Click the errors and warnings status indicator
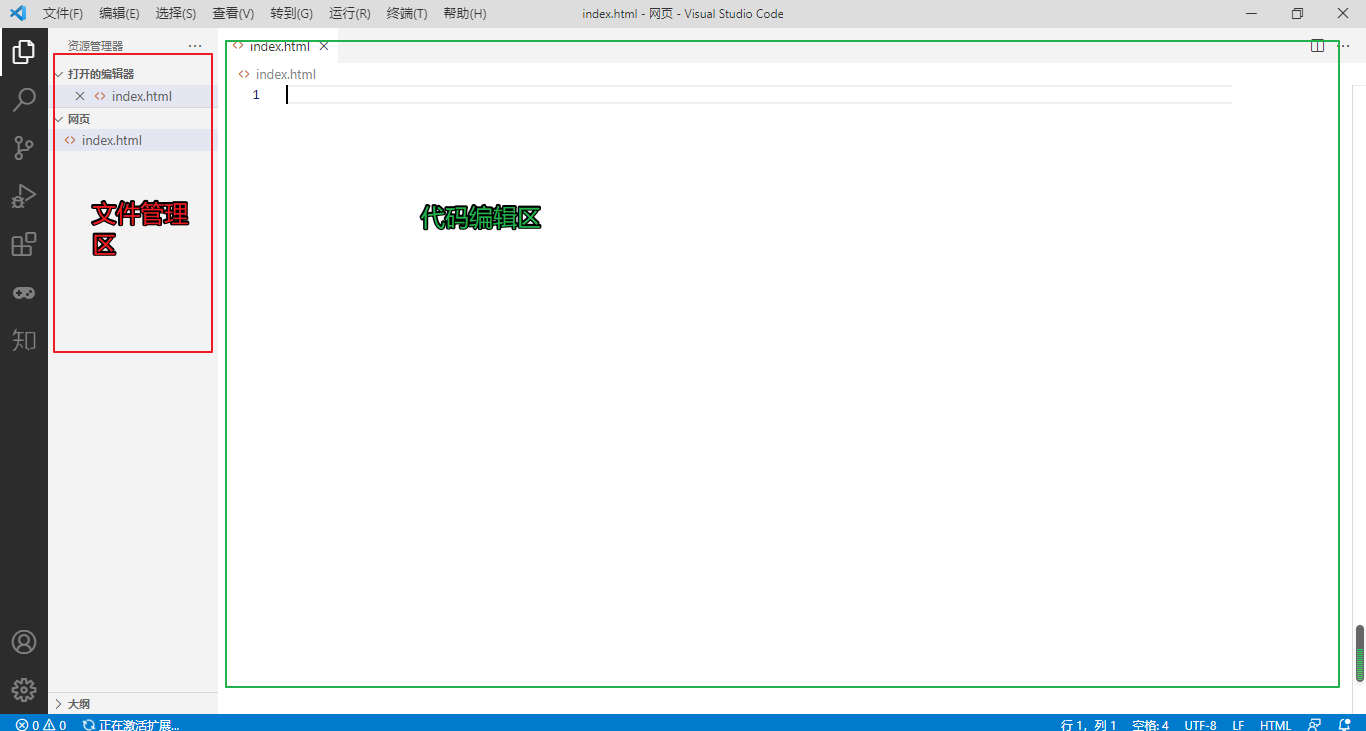Screen dimensions: 1366x731 coord(41,725)
